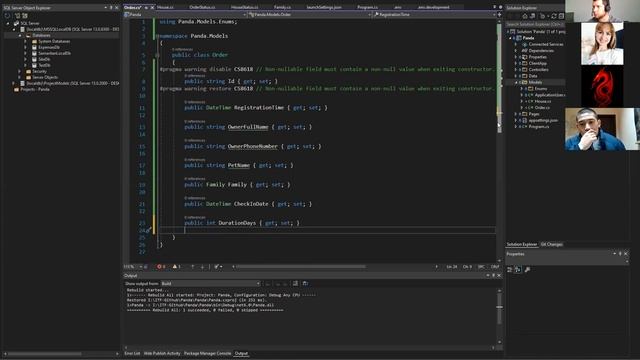Click the Collapse All icon in Solution Explorer
640x360 pixels.
tap(561, 16)
